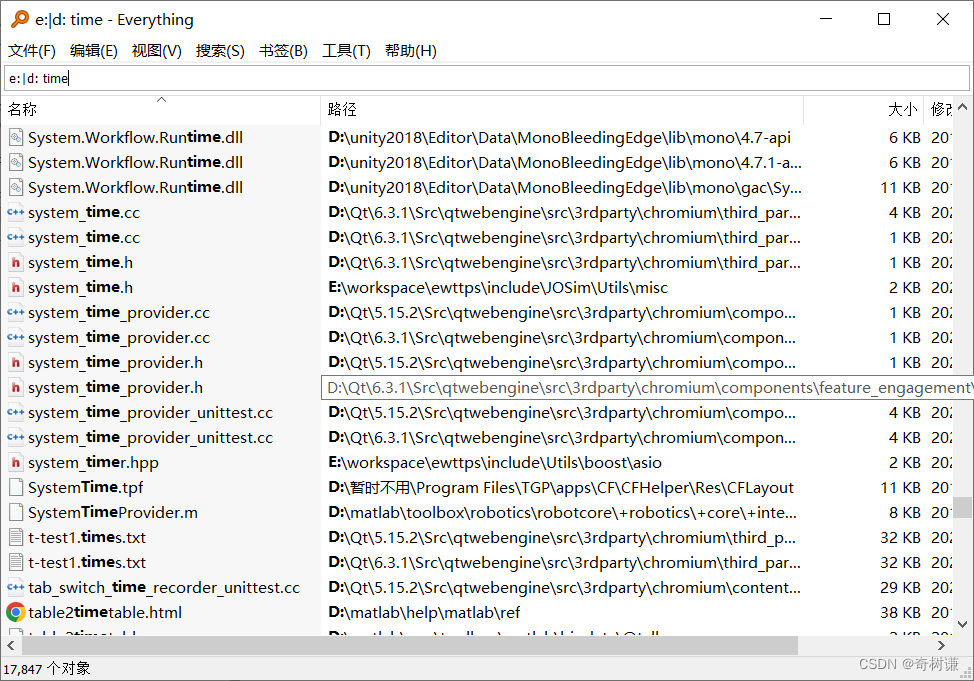Image resolution: width=974 pixels, height=681 pixels.
Task: Select the tab_switch_time_recorder_unittest.cc file name
Action: [x=164, y=587]
